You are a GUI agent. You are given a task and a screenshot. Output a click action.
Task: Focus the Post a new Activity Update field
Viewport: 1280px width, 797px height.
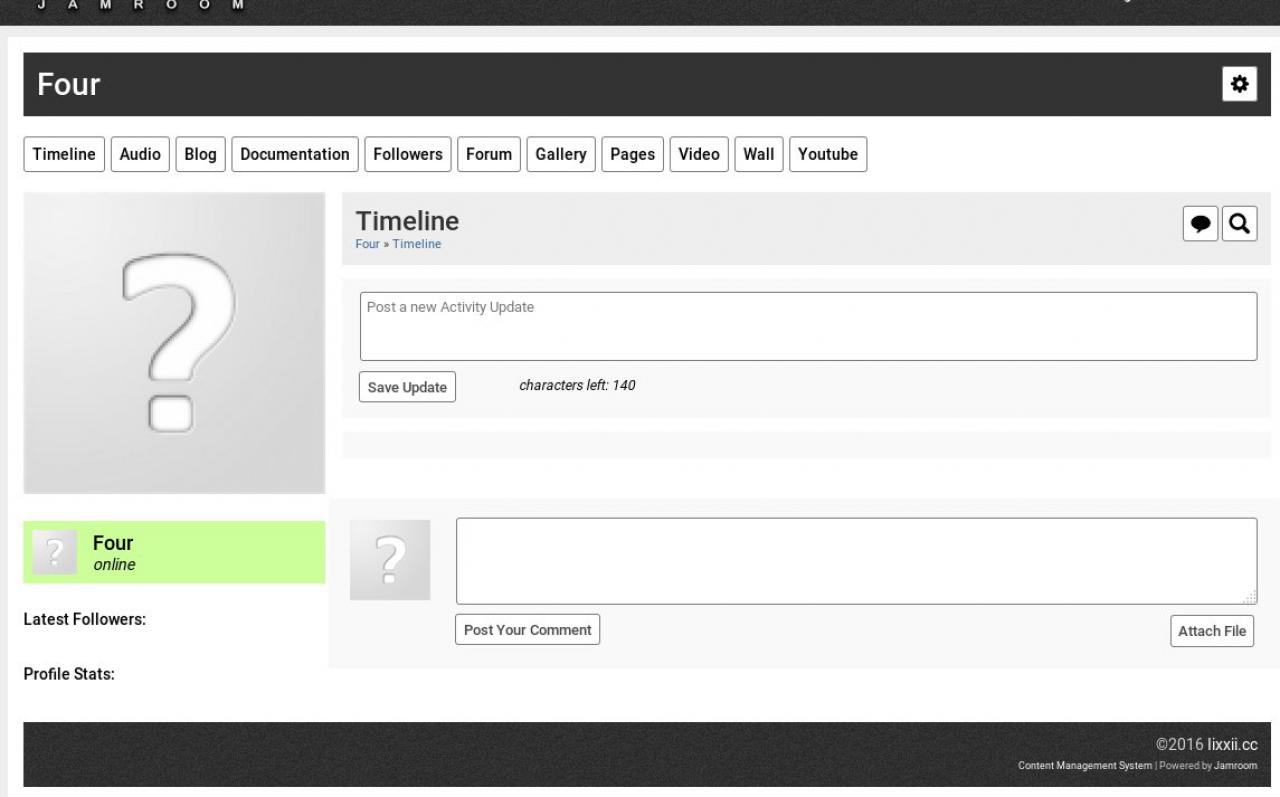pyautogui.click(x=807, y=326)
